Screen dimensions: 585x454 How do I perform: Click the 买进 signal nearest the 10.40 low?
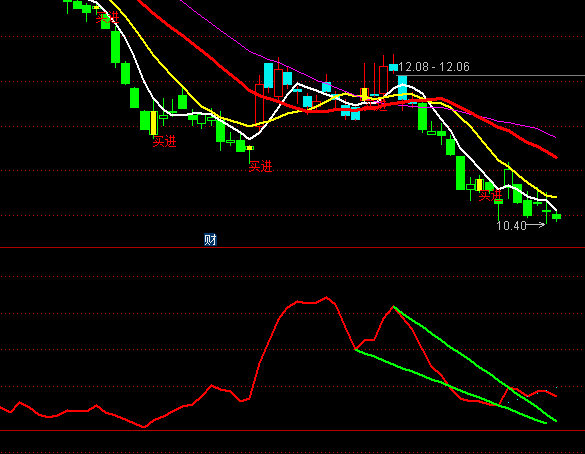pyautogui.click(x=490, y=195)
